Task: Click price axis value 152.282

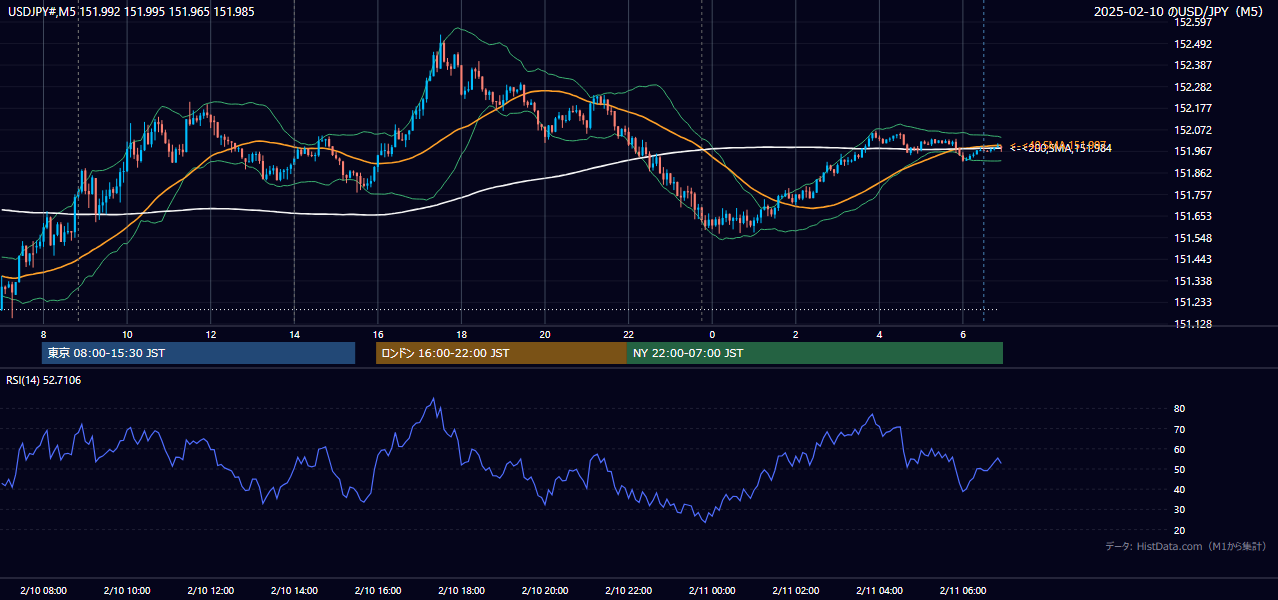Action: tap(1194, 87)
